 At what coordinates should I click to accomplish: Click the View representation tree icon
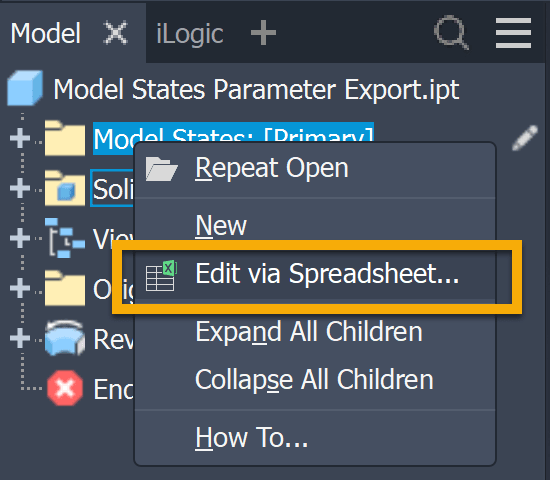point(65,238)
